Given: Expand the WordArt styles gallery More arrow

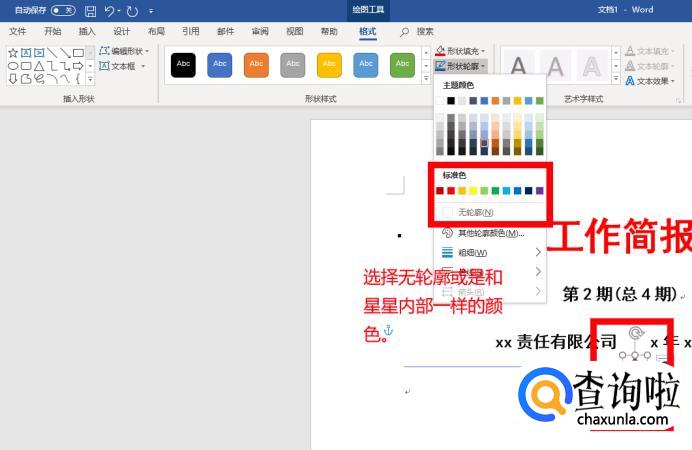Looking at the screenshot, I should point(616,79).
